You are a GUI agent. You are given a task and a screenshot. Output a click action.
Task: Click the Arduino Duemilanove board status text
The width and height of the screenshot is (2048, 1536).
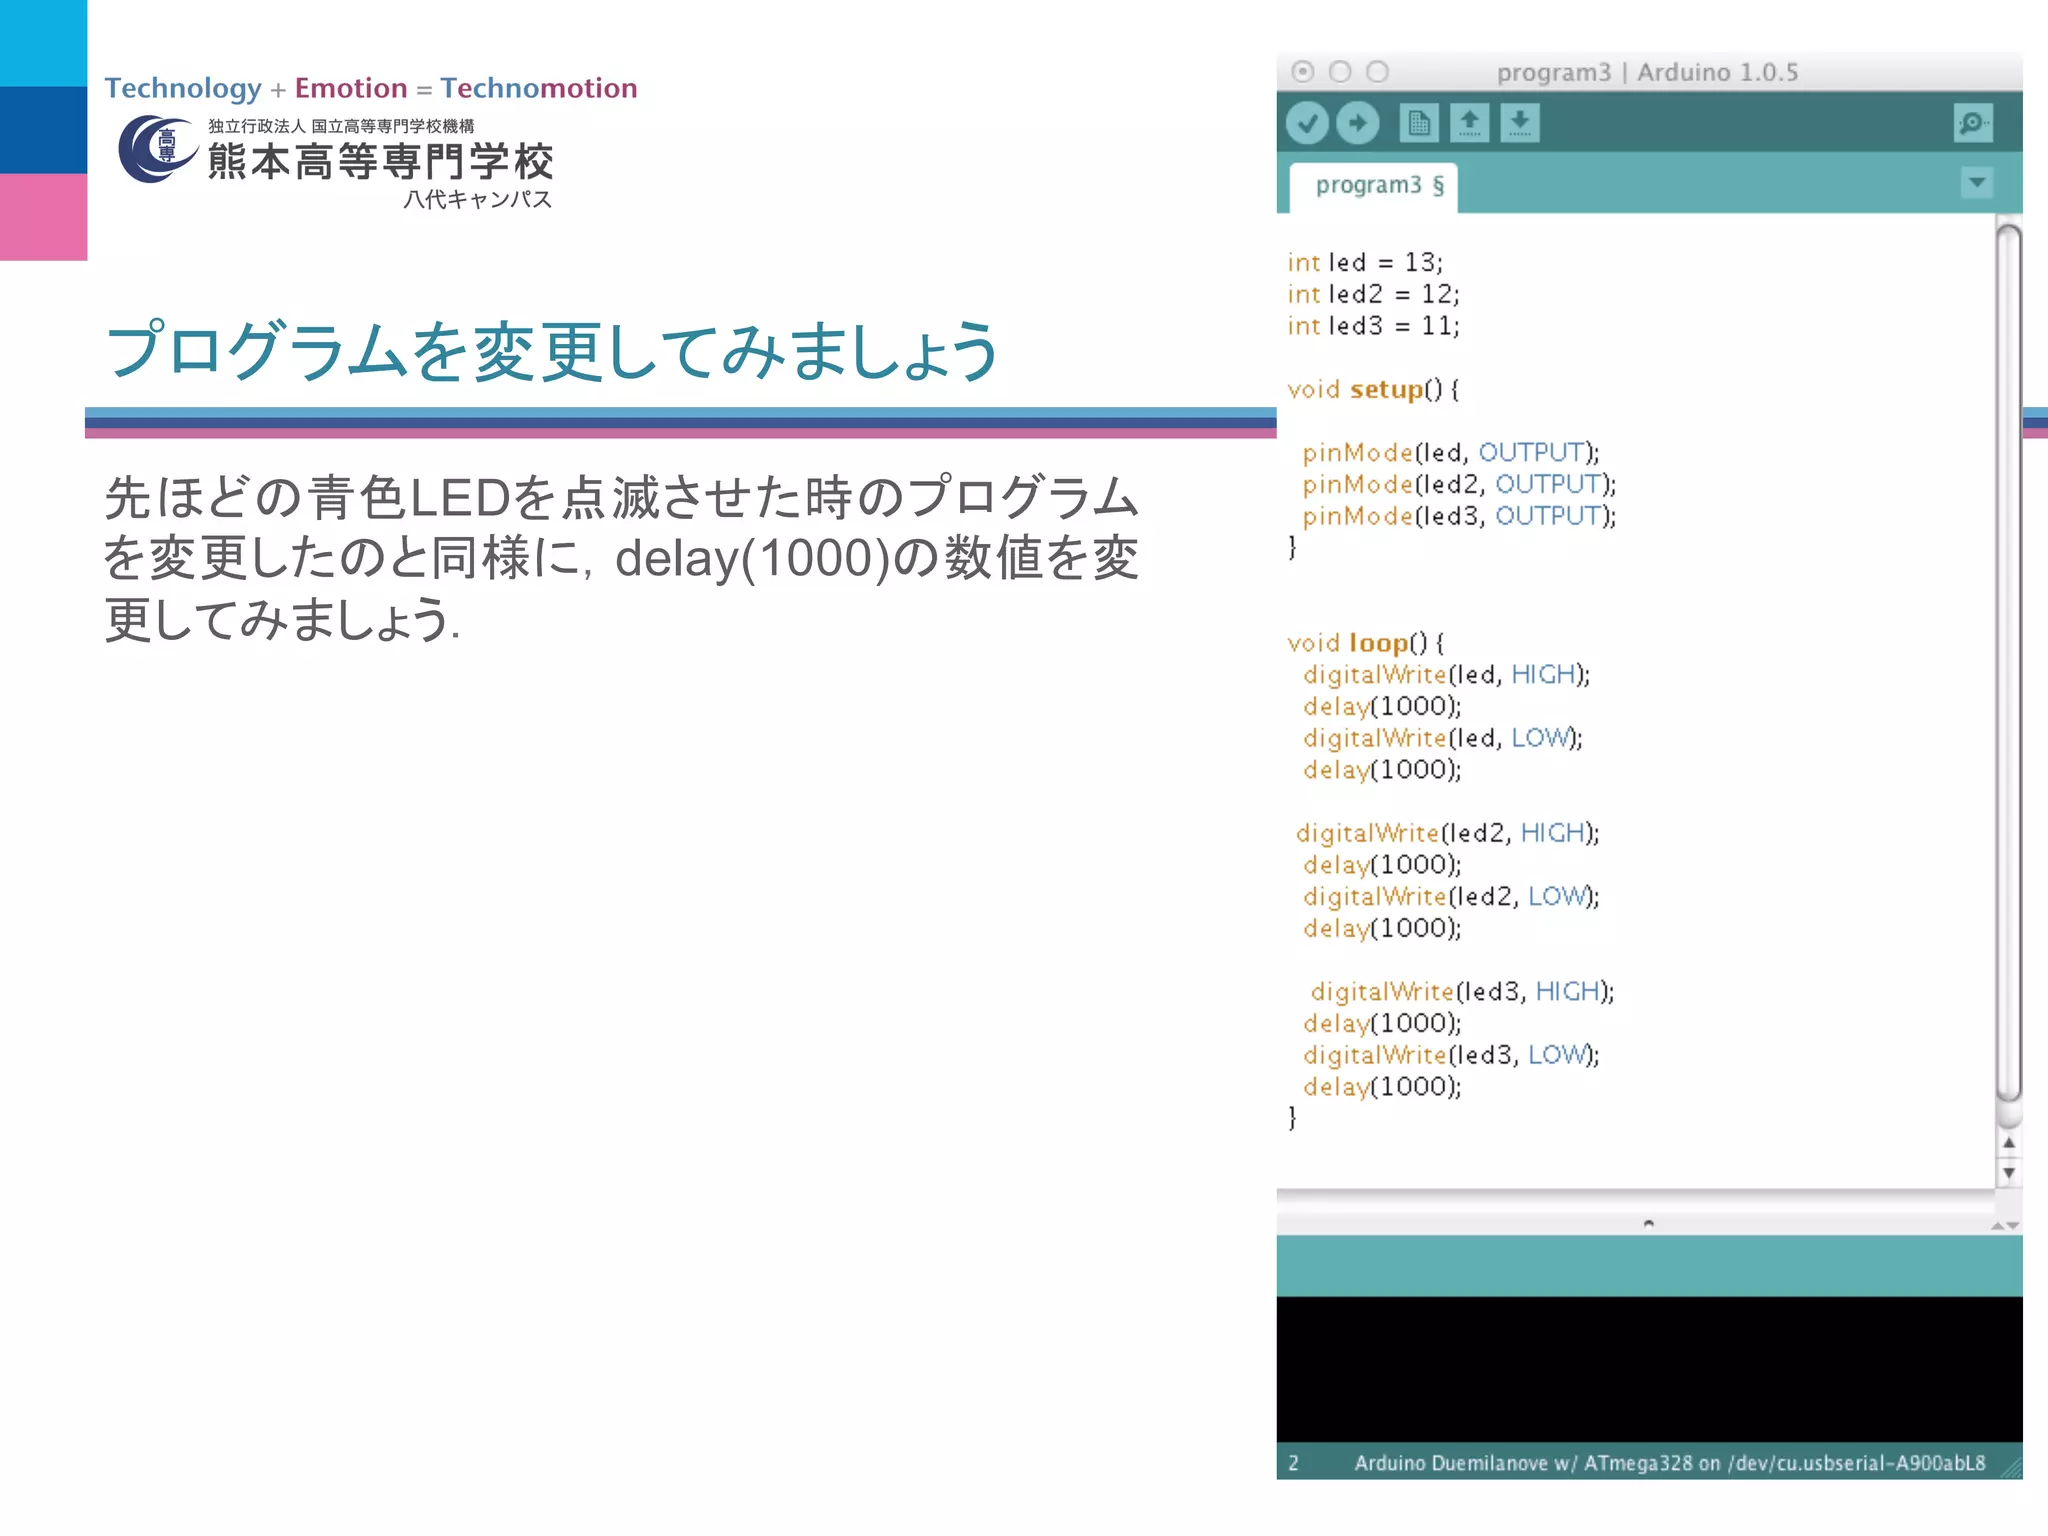point(1669,1463)
